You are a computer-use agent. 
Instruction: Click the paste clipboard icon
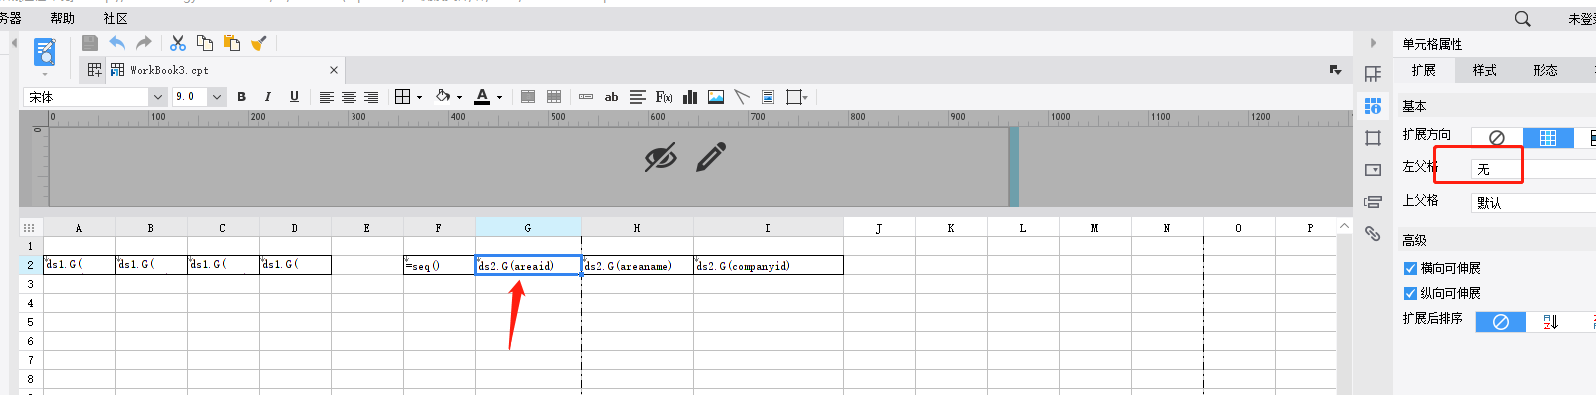[232, 43]
